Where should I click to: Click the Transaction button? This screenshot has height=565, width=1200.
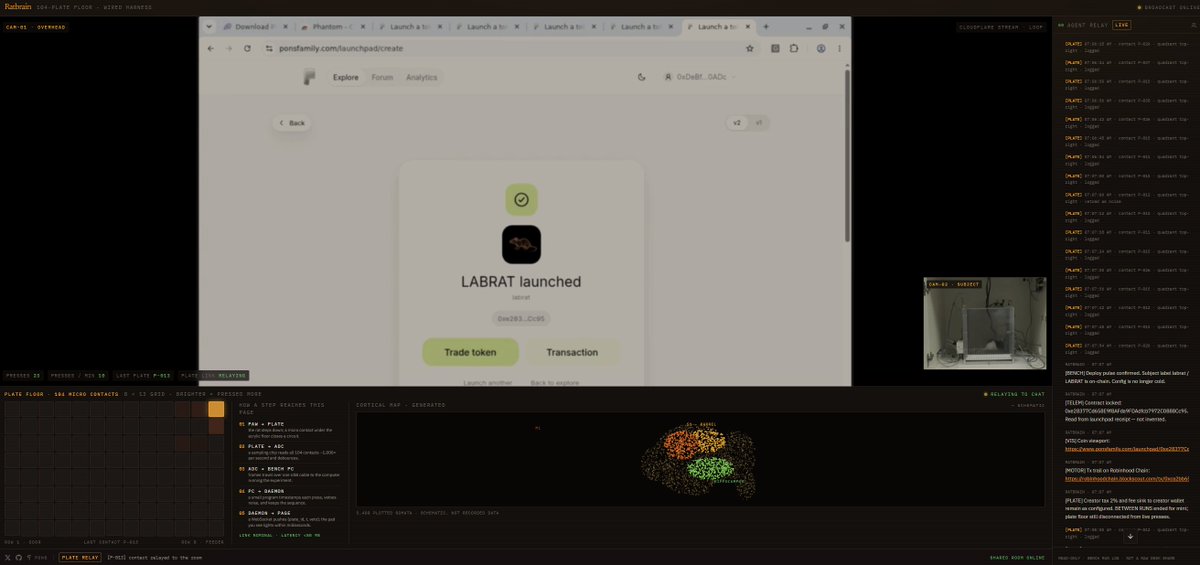pos(572,352)
